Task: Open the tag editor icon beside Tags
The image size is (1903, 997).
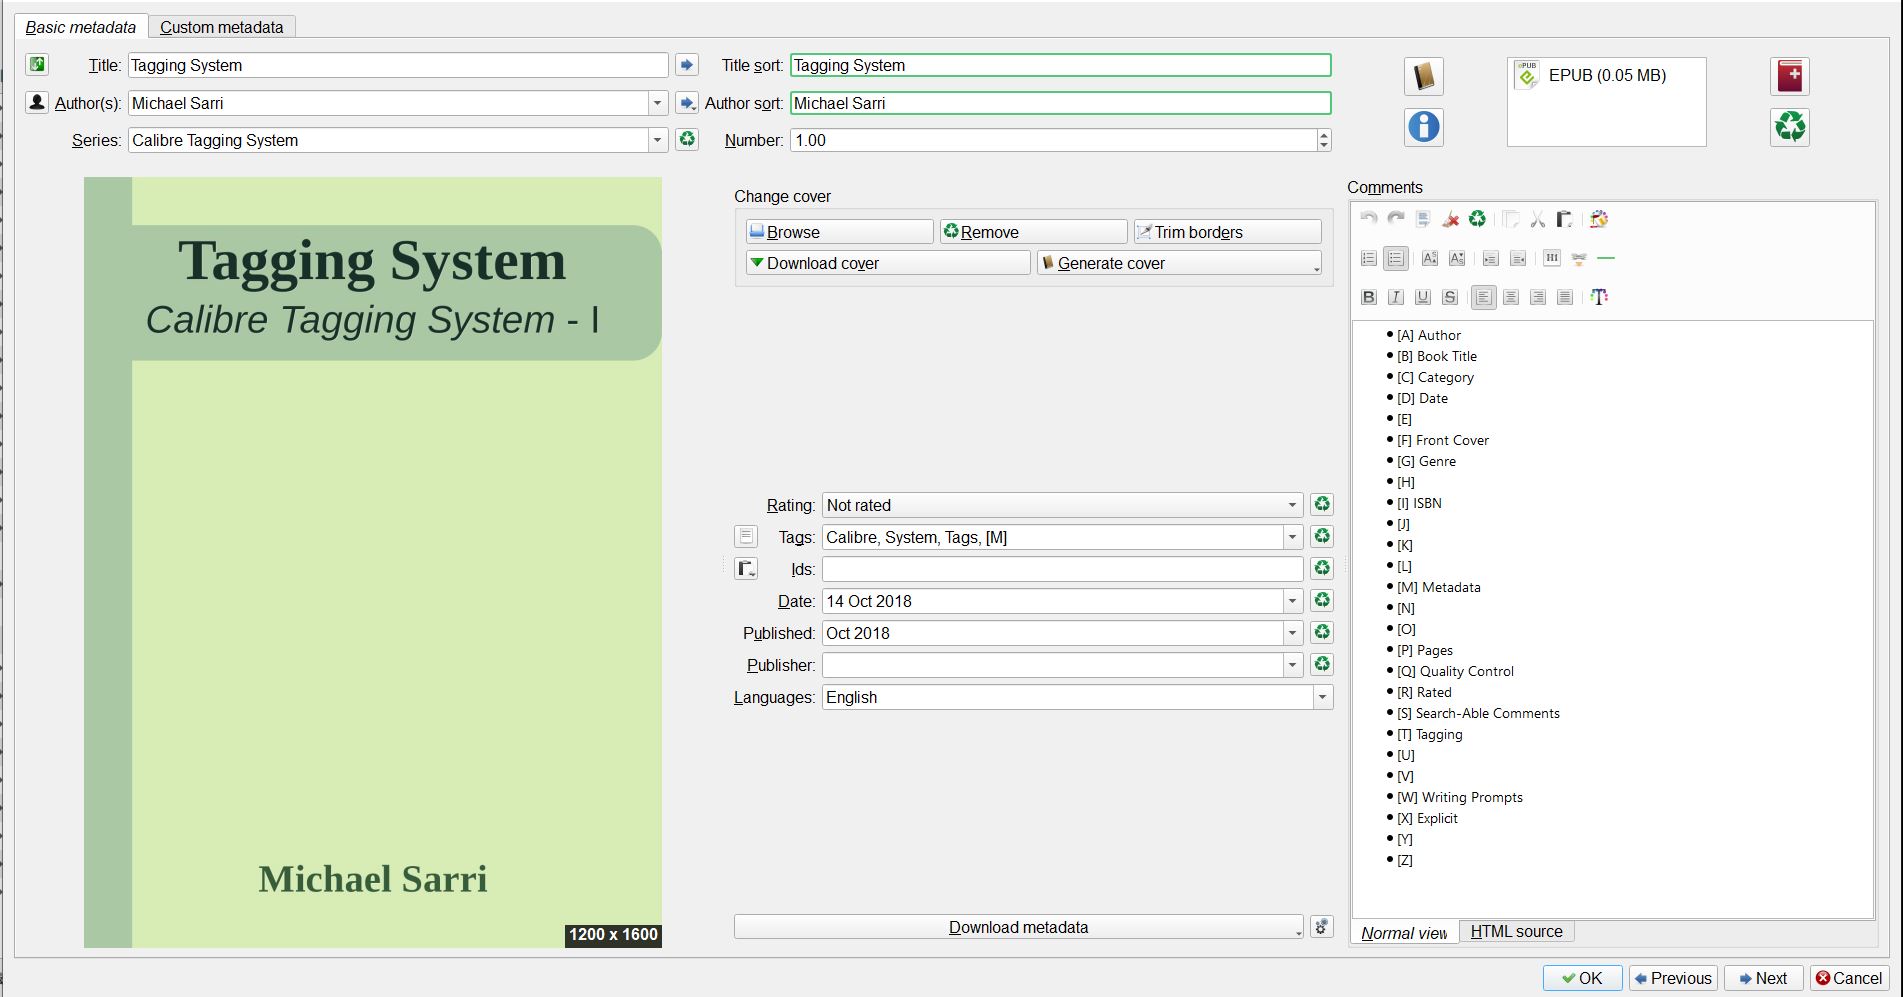Action: [746, 537]
